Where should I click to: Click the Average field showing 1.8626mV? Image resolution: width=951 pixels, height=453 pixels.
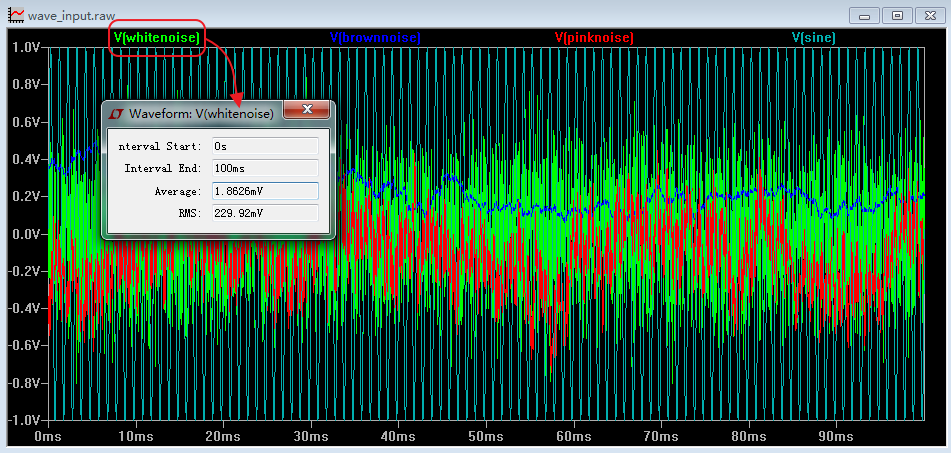click(265, 191)
